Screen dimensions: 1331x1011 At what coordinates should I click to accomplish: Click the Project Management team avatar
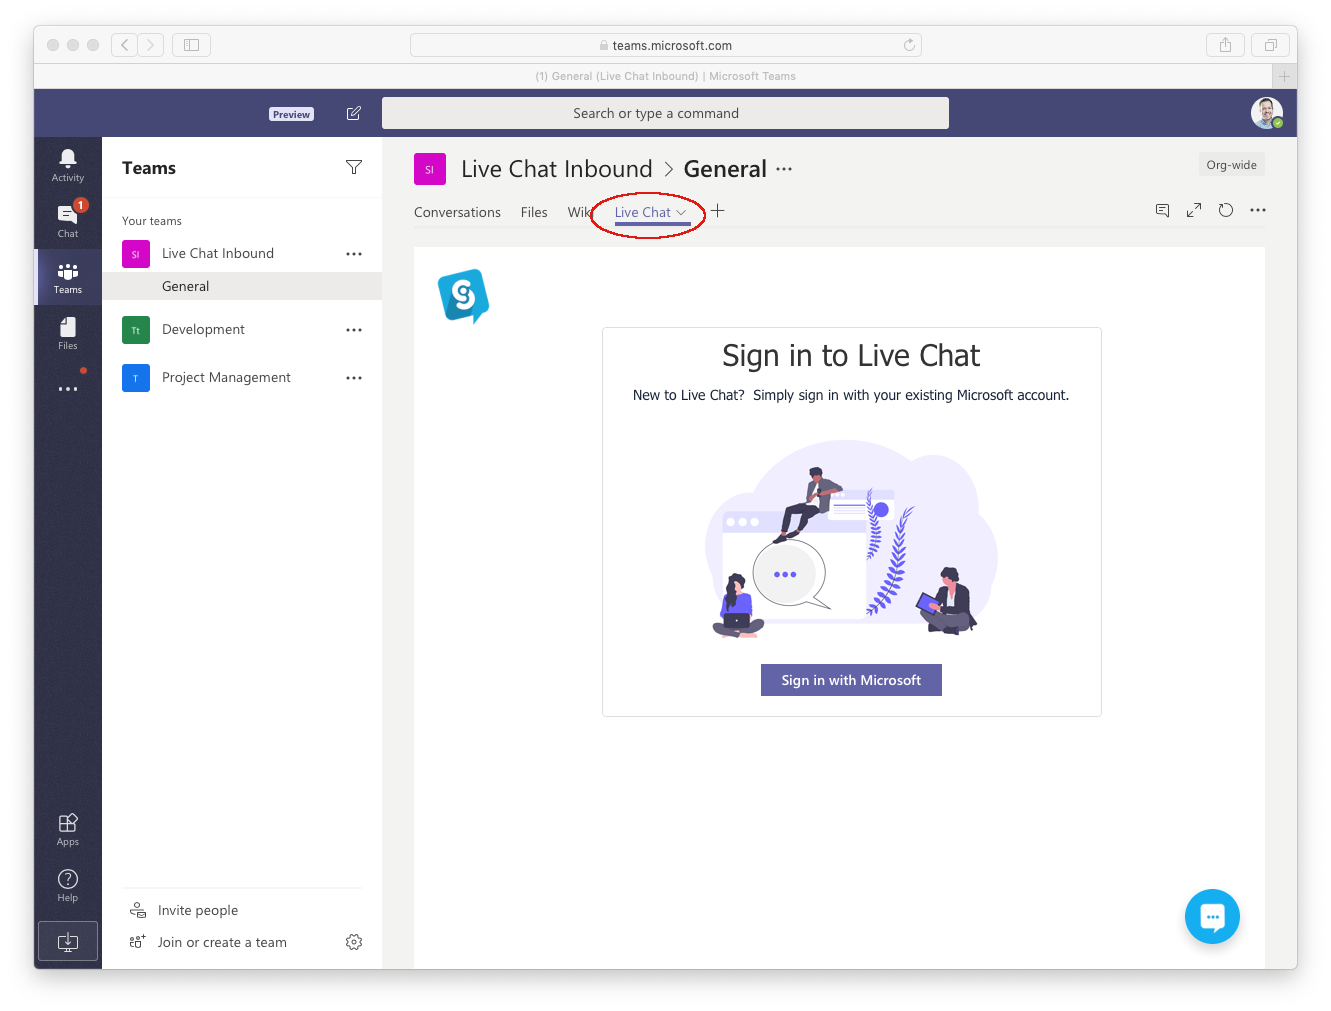tap(136, 378)
